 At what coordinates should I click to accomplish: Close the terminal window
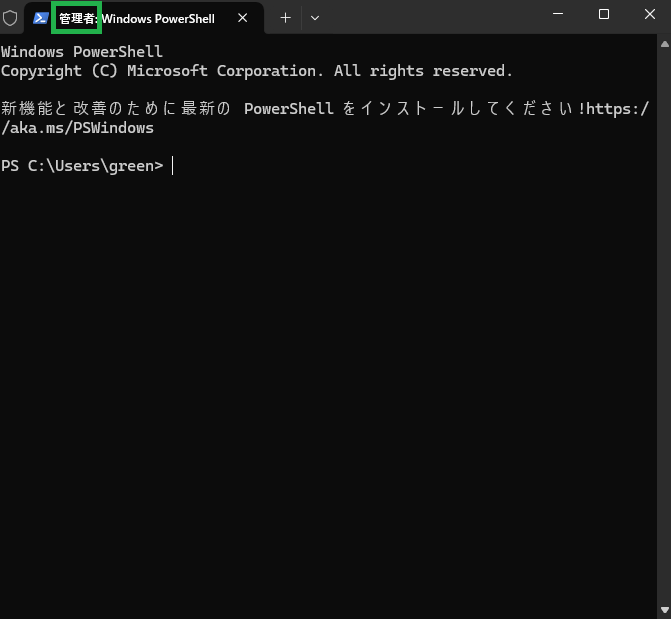(x=650, y=14)
